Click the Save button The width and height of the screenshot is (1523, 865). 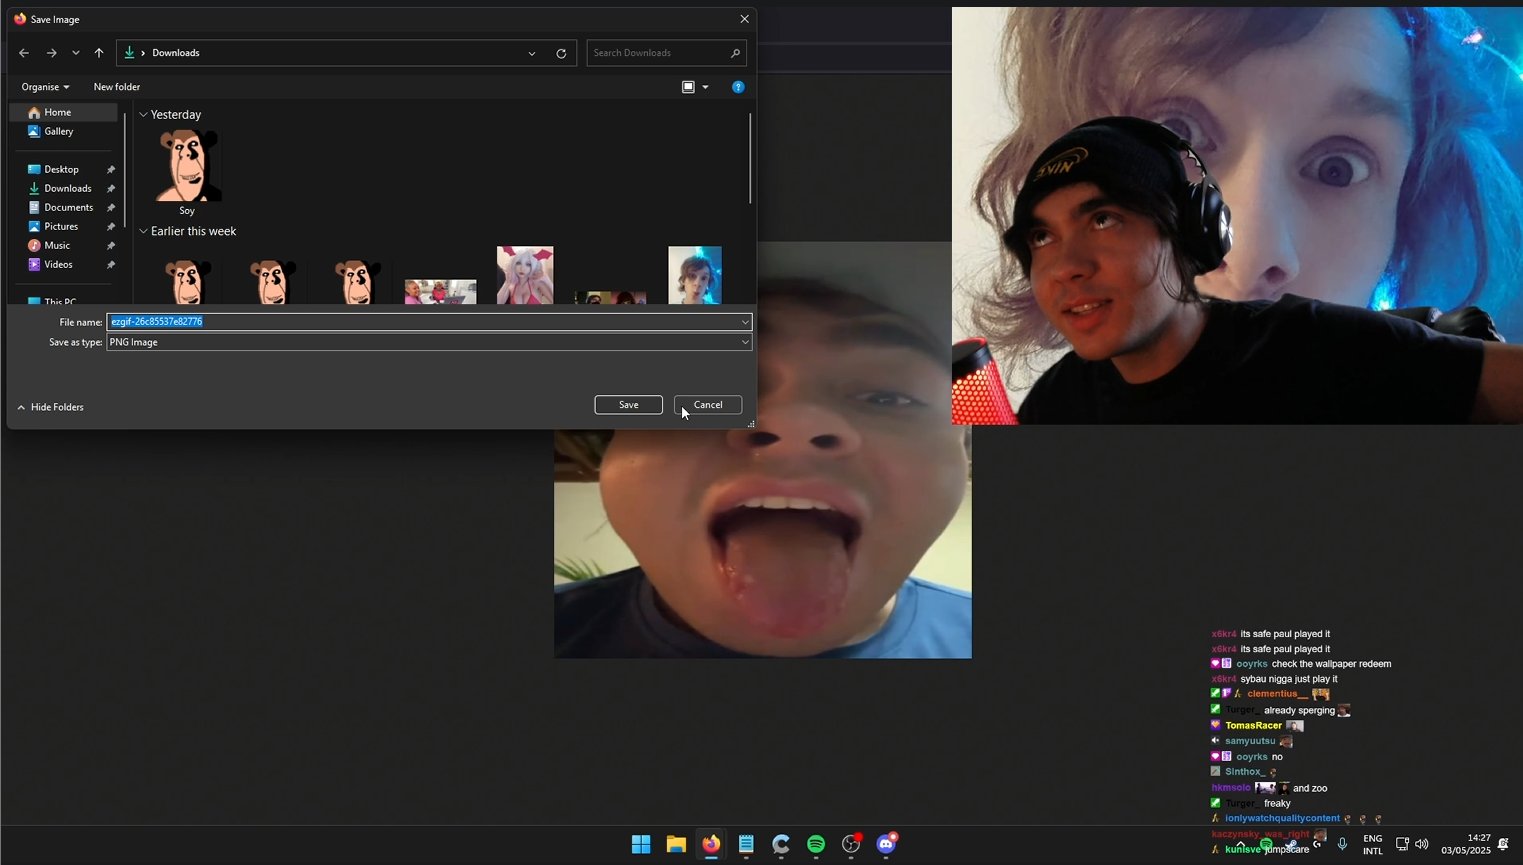[x=628, y=405]
